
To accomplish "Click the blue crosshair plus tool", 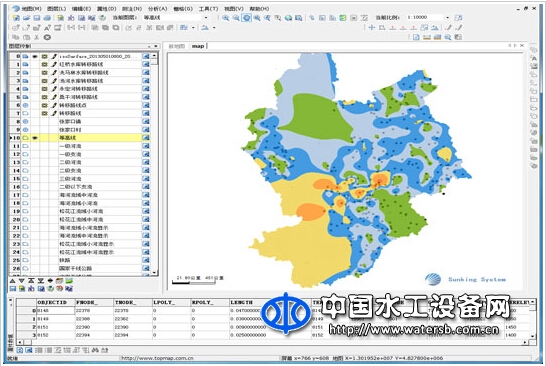I will pyautogui.click(x=372, y=28).
